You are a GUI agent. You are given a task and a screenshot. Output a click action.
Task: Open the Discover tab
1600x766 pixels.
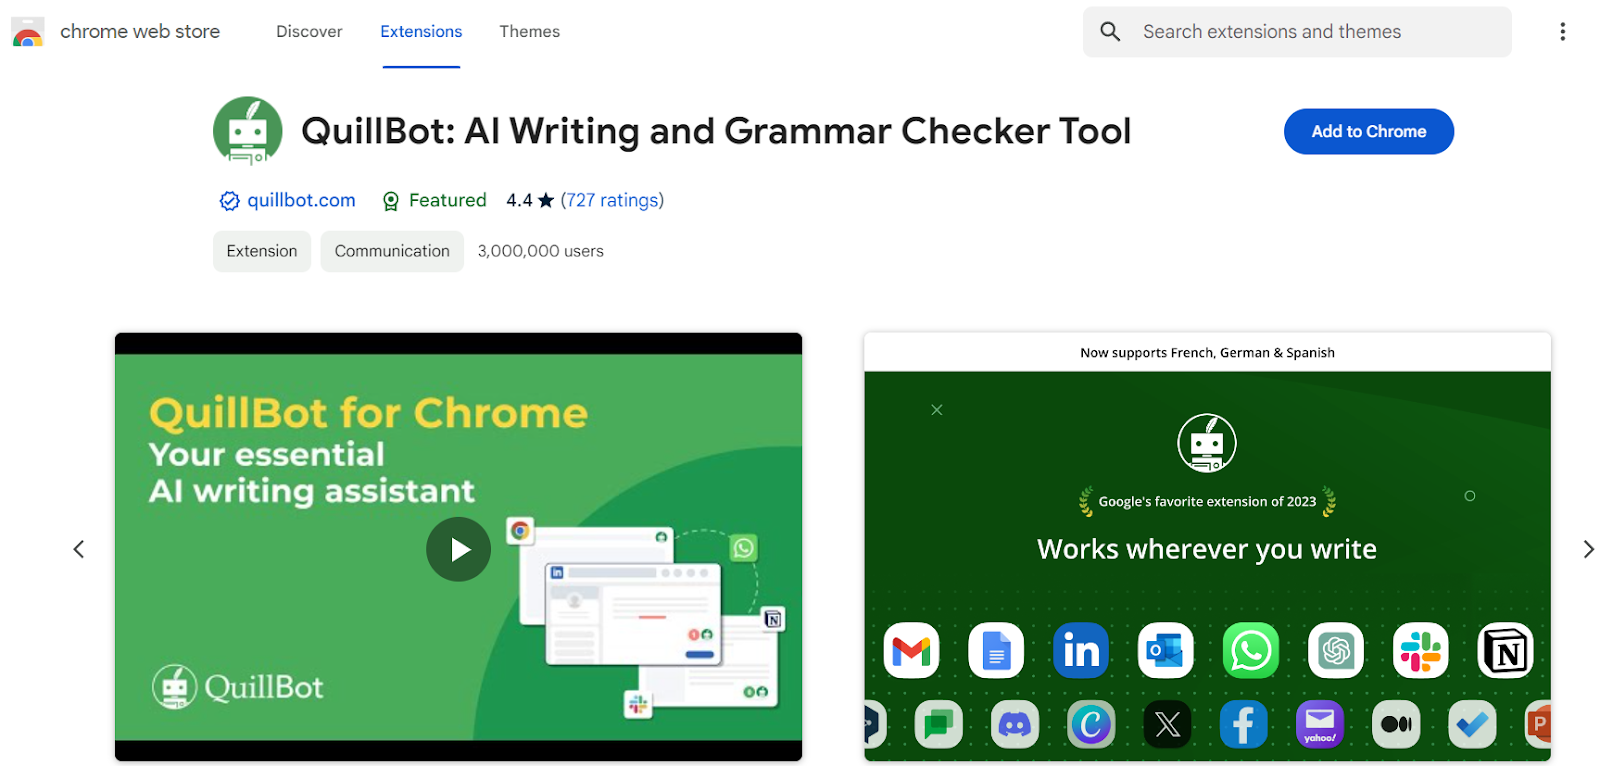coord(309,32)
